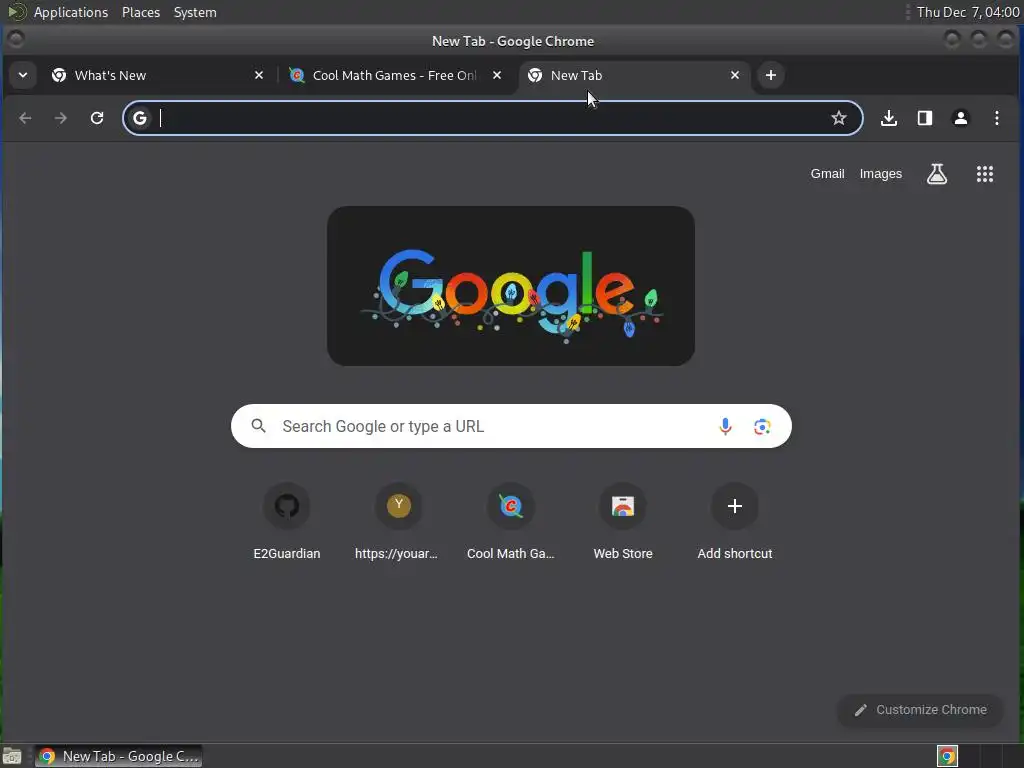
Task: Expand the tab search dropdown
Action: [x=23, y=75]
